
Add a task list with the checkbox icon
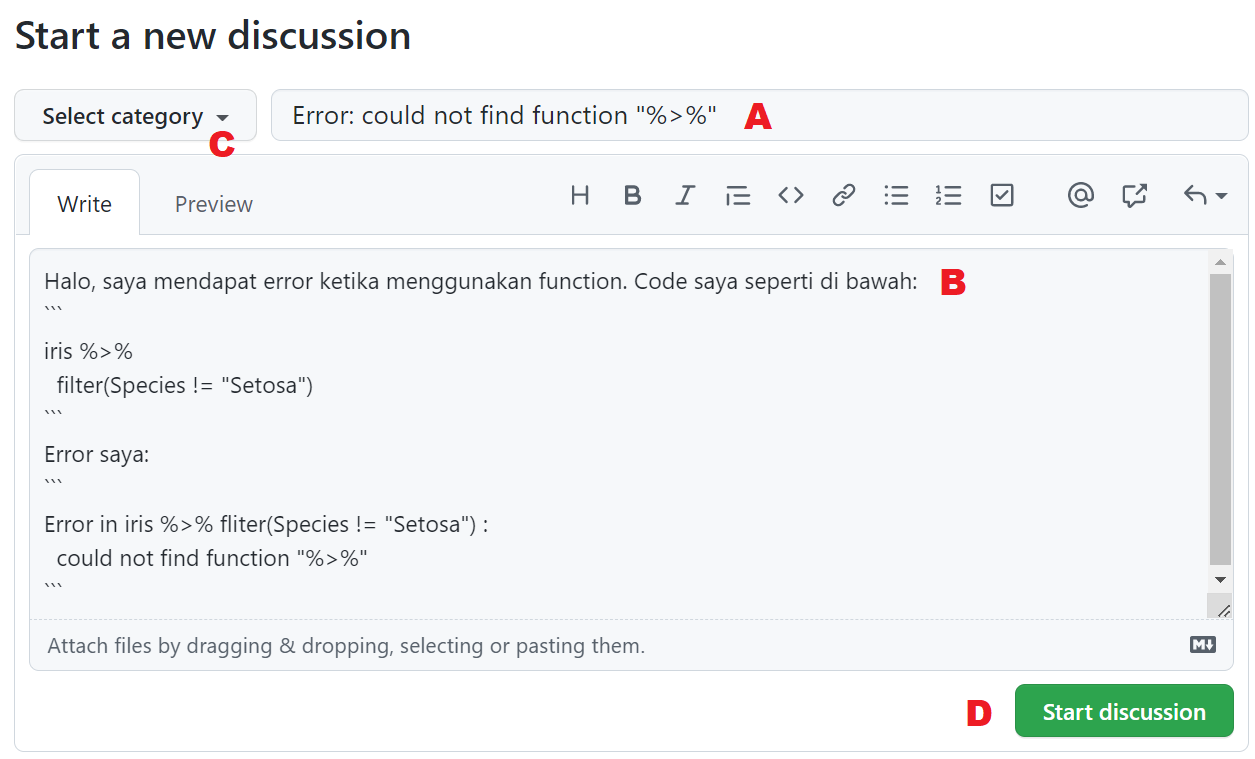pos(1002,195)
